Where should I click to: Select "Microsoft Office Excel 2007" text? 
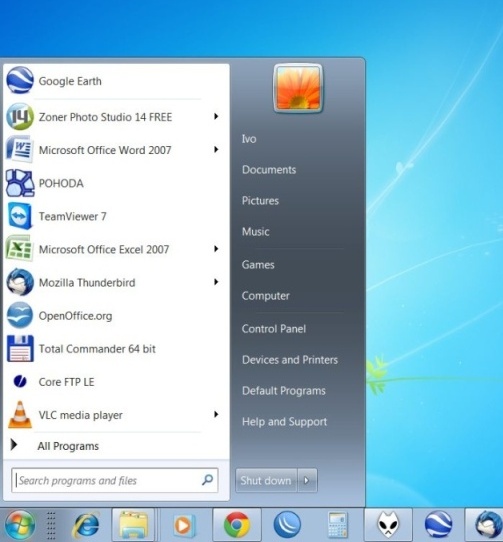point(104,250)
